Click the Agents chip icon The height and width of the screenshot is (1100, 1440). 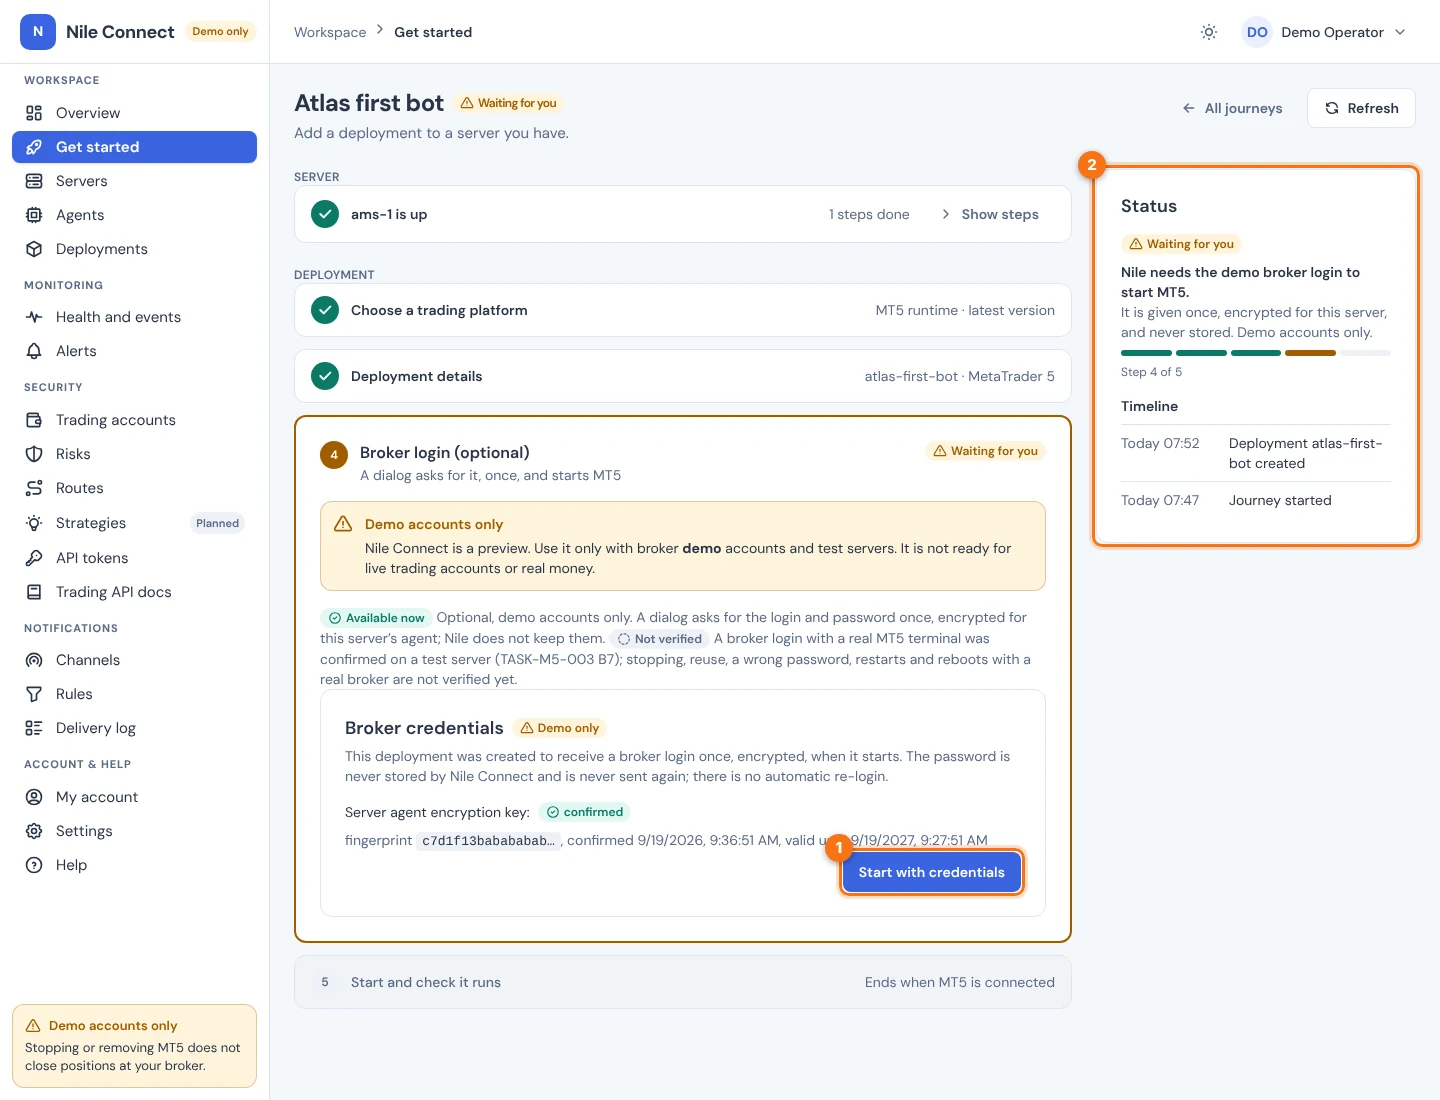[x=34, y=215]
